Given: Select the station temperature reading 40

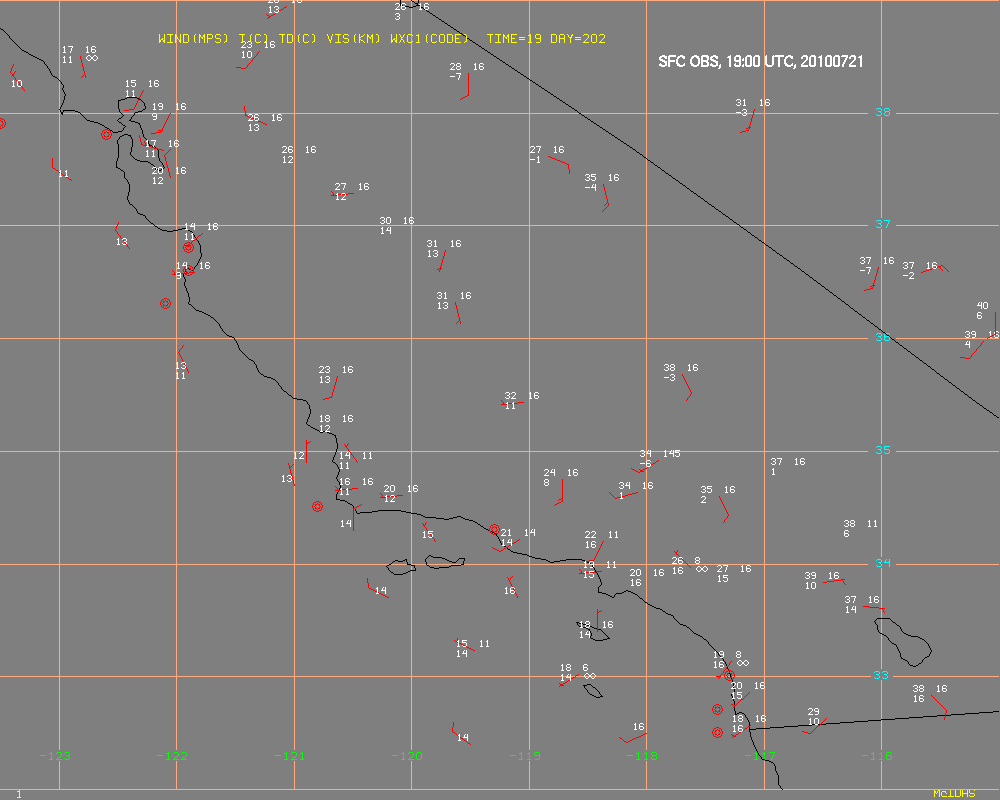Looking at the screenshot, I should tap(982, 306).
